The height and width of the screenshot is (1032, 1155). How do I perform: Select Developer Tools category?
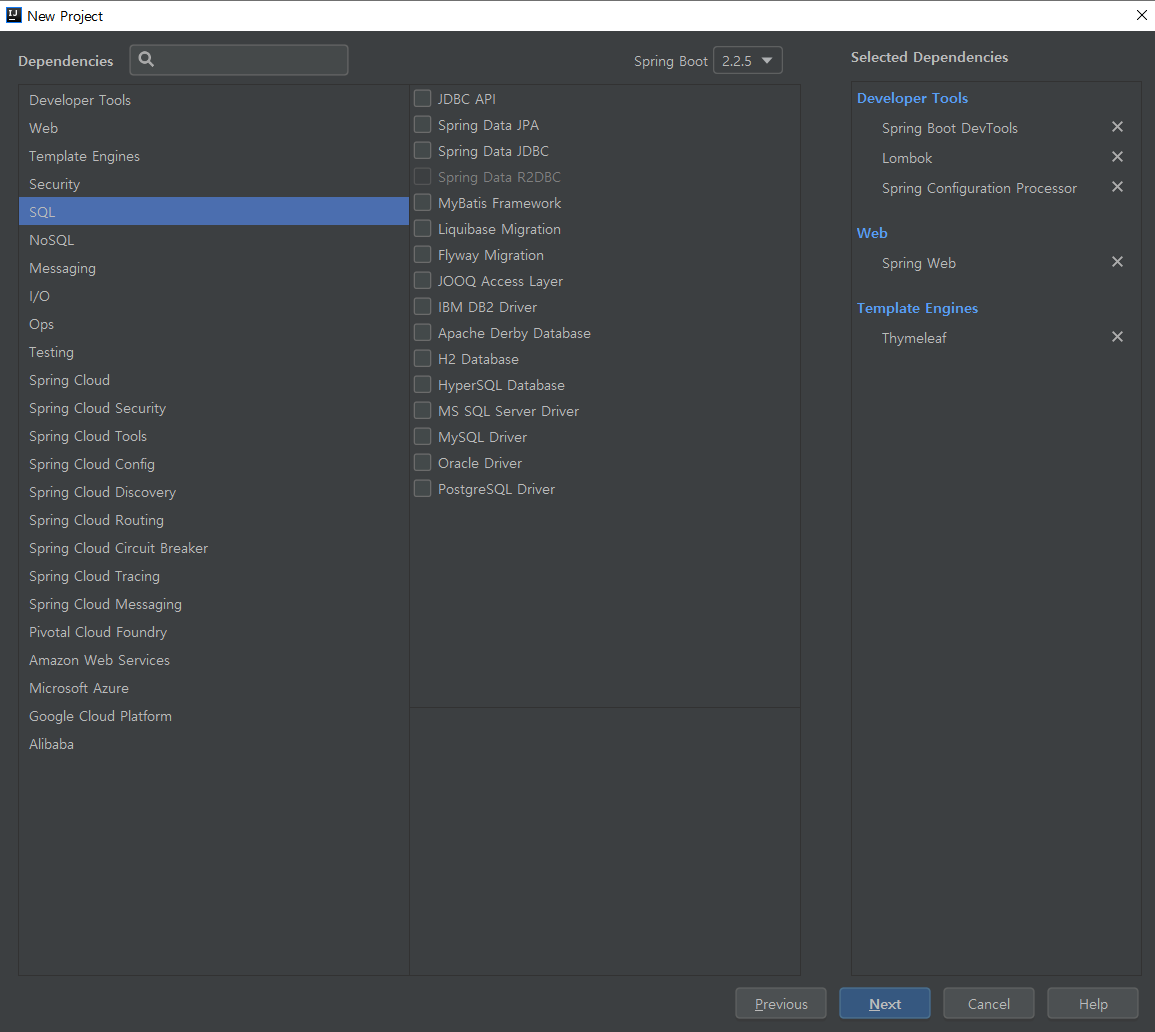click(x=214, y=99)
